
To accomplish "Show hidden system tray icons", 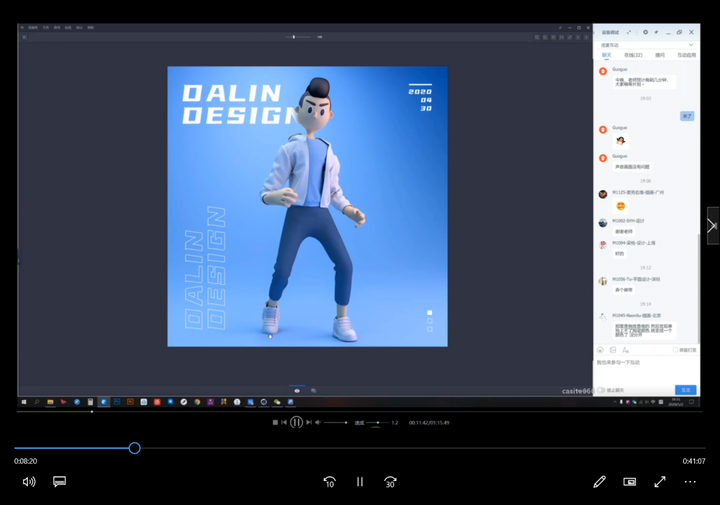I will pos(615,402).
